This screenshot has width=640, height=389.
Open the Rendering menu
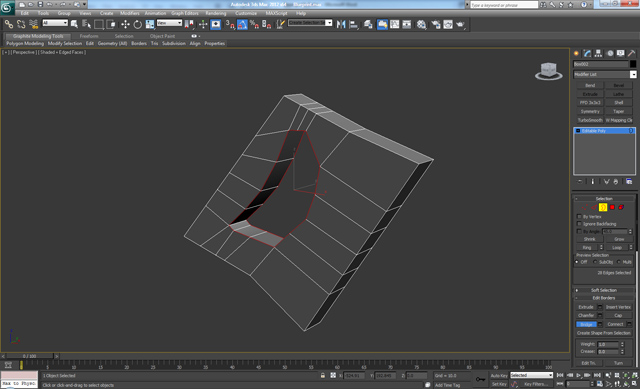pos(216,13)
